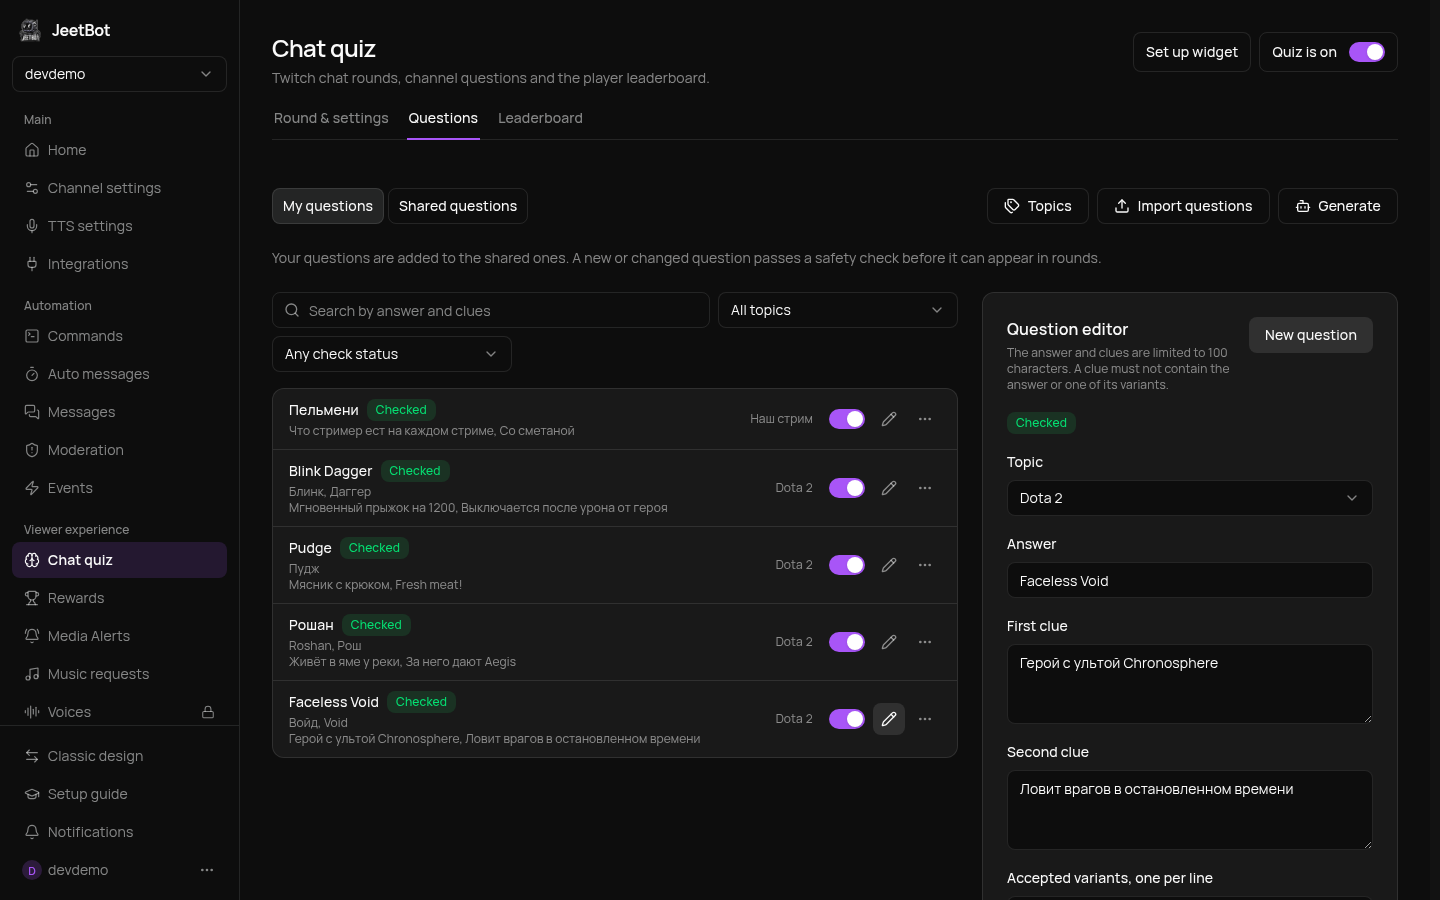Click the New question button

tap(1311, 335)
